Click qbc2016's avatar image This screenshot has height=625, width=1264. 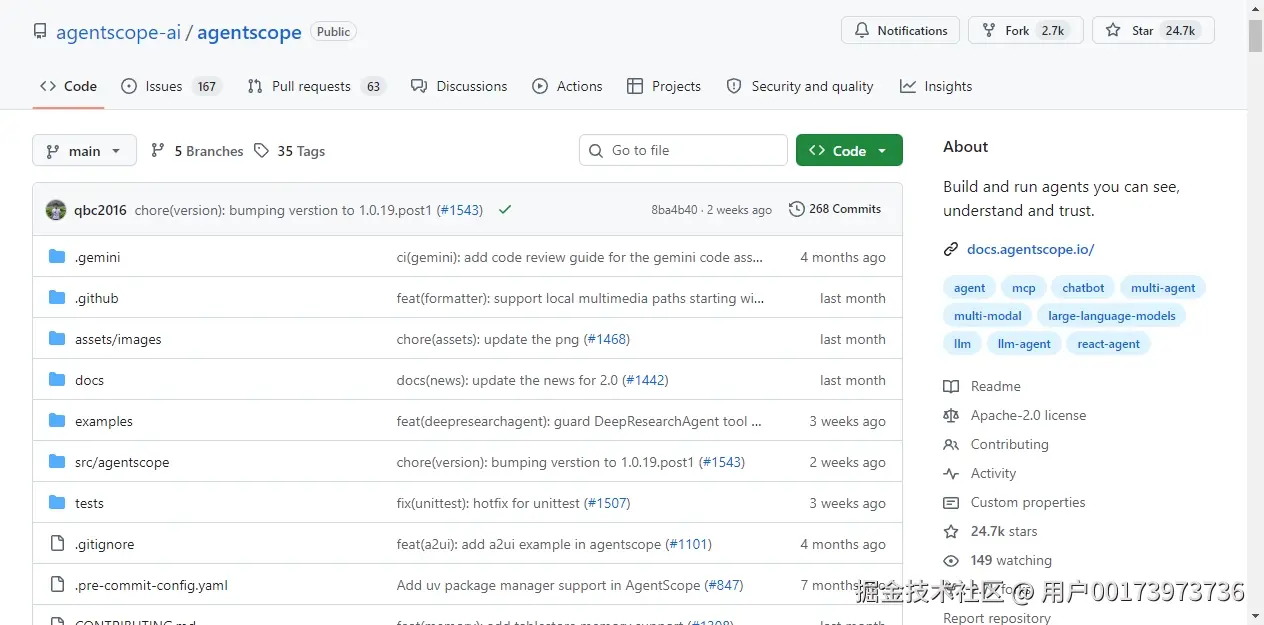point(56,210)
